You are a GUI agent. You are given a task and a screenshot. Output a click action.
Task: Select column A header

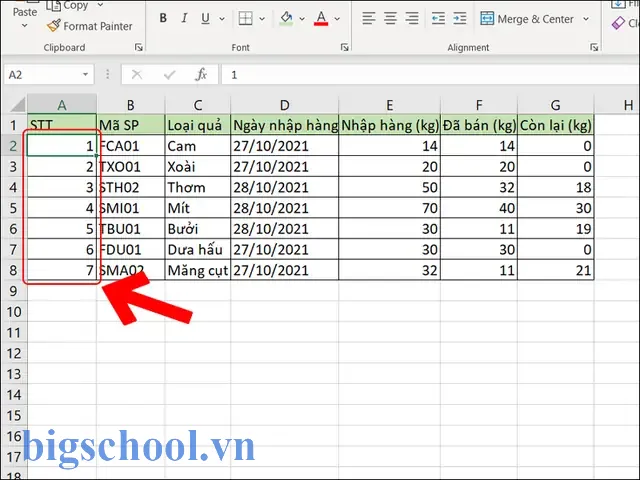click(x=62, y=105)
